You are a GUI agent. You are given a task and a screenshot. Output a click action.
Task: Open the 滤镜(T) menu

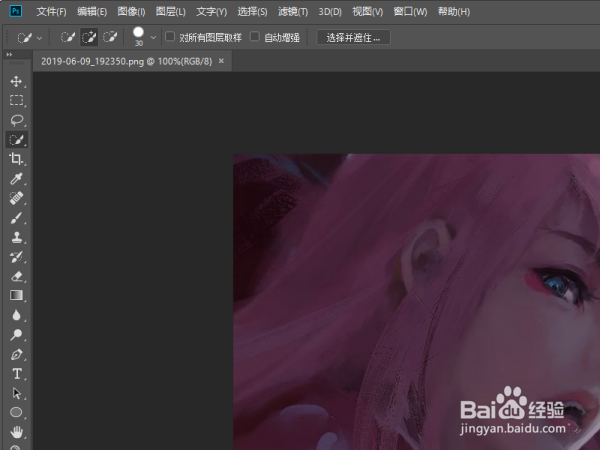(293, 12)
